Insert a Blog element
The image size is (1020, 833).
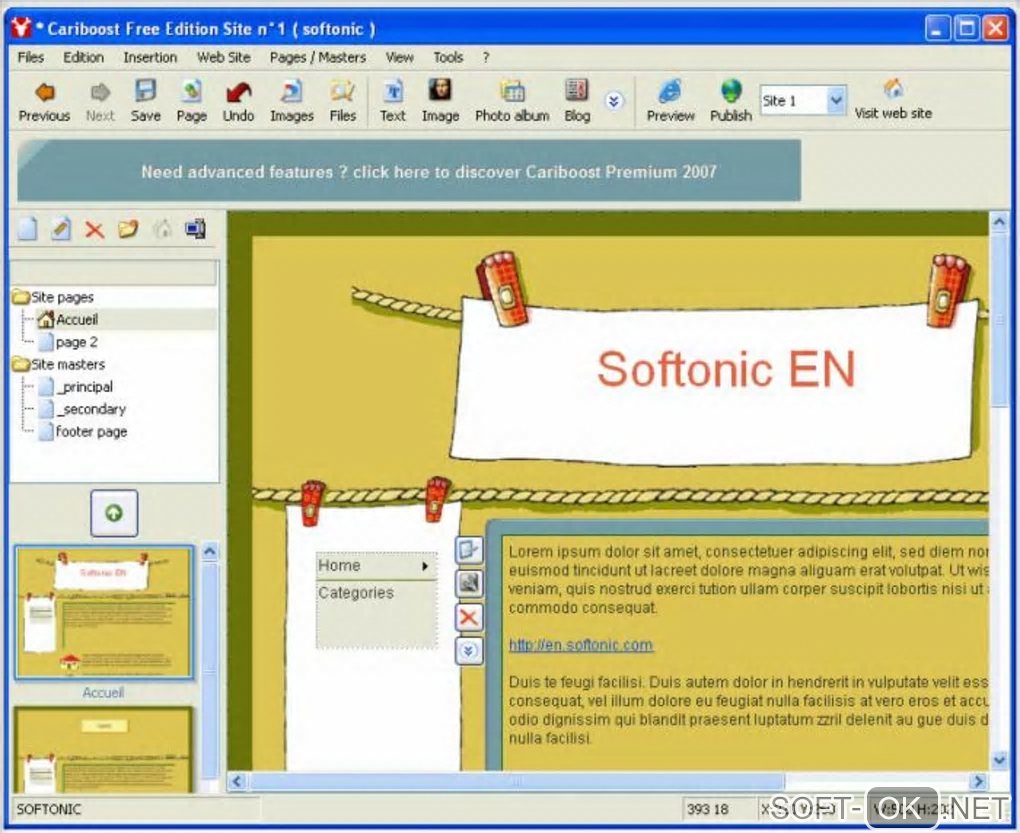tap(576, 91)
